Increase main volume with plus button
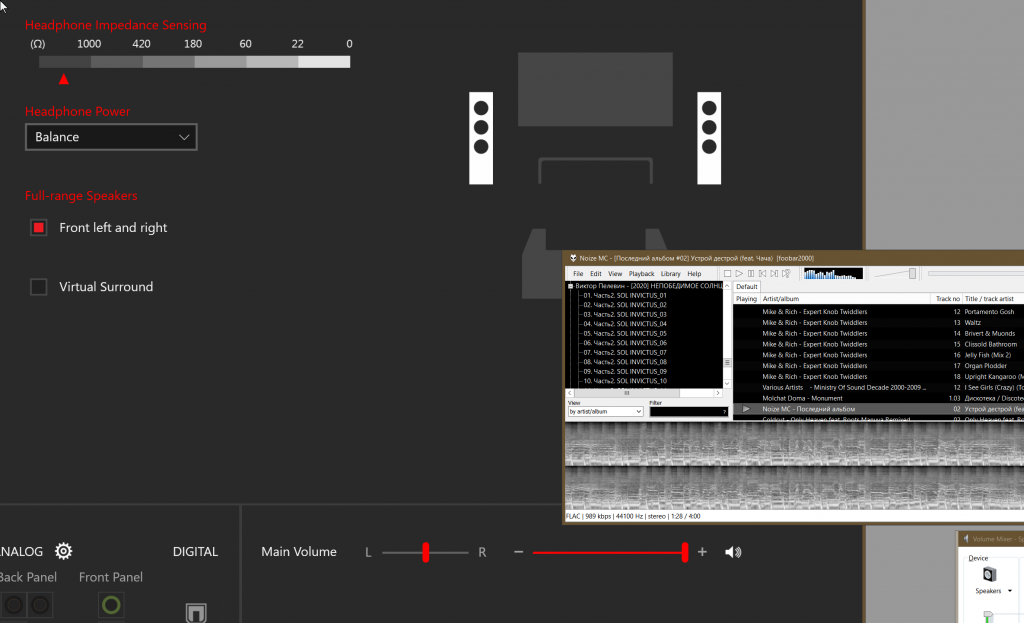 702,552
